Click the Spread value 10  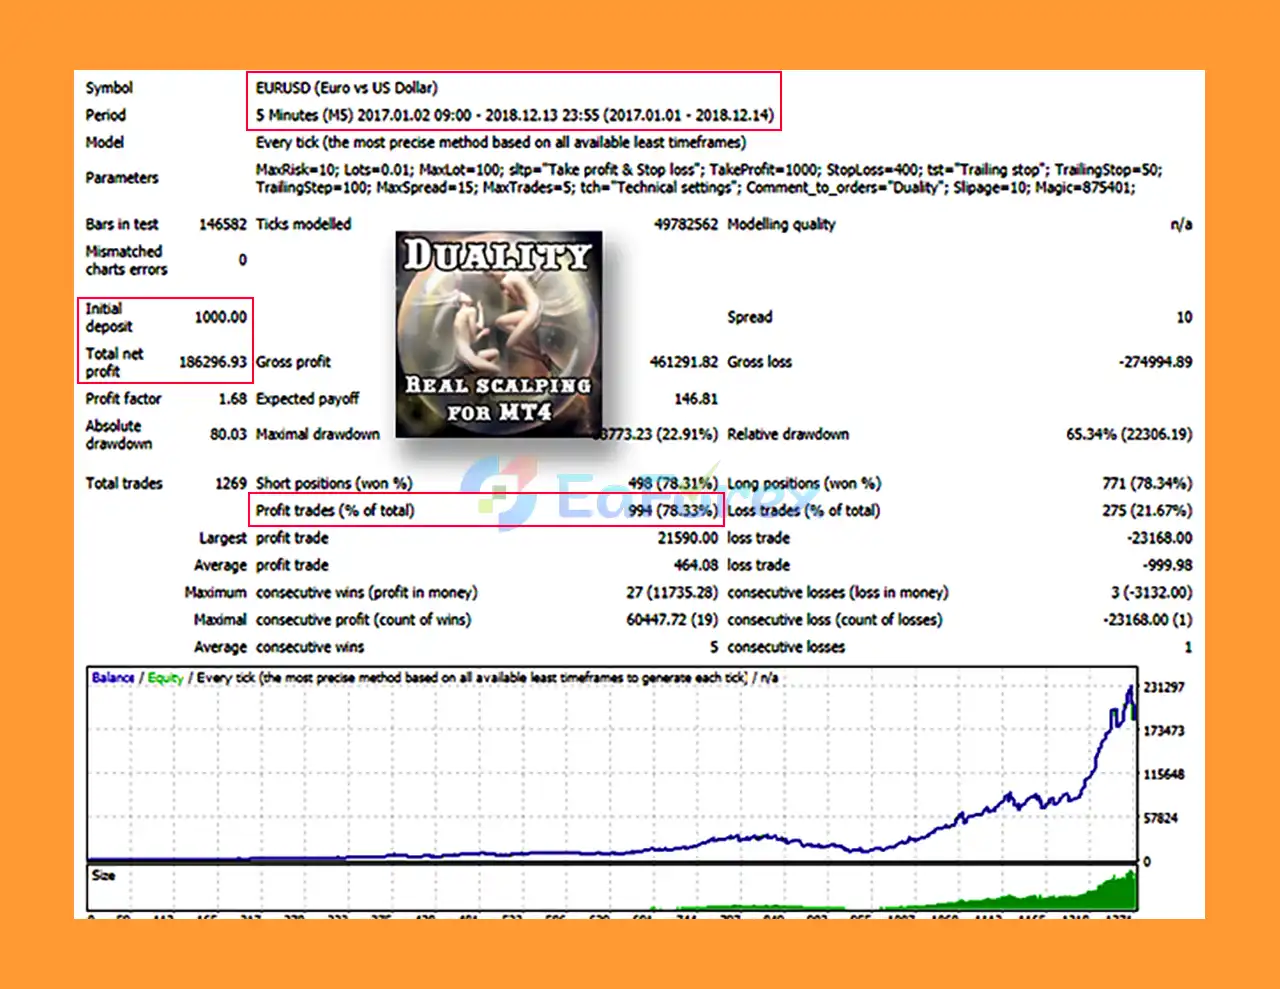1183,317
